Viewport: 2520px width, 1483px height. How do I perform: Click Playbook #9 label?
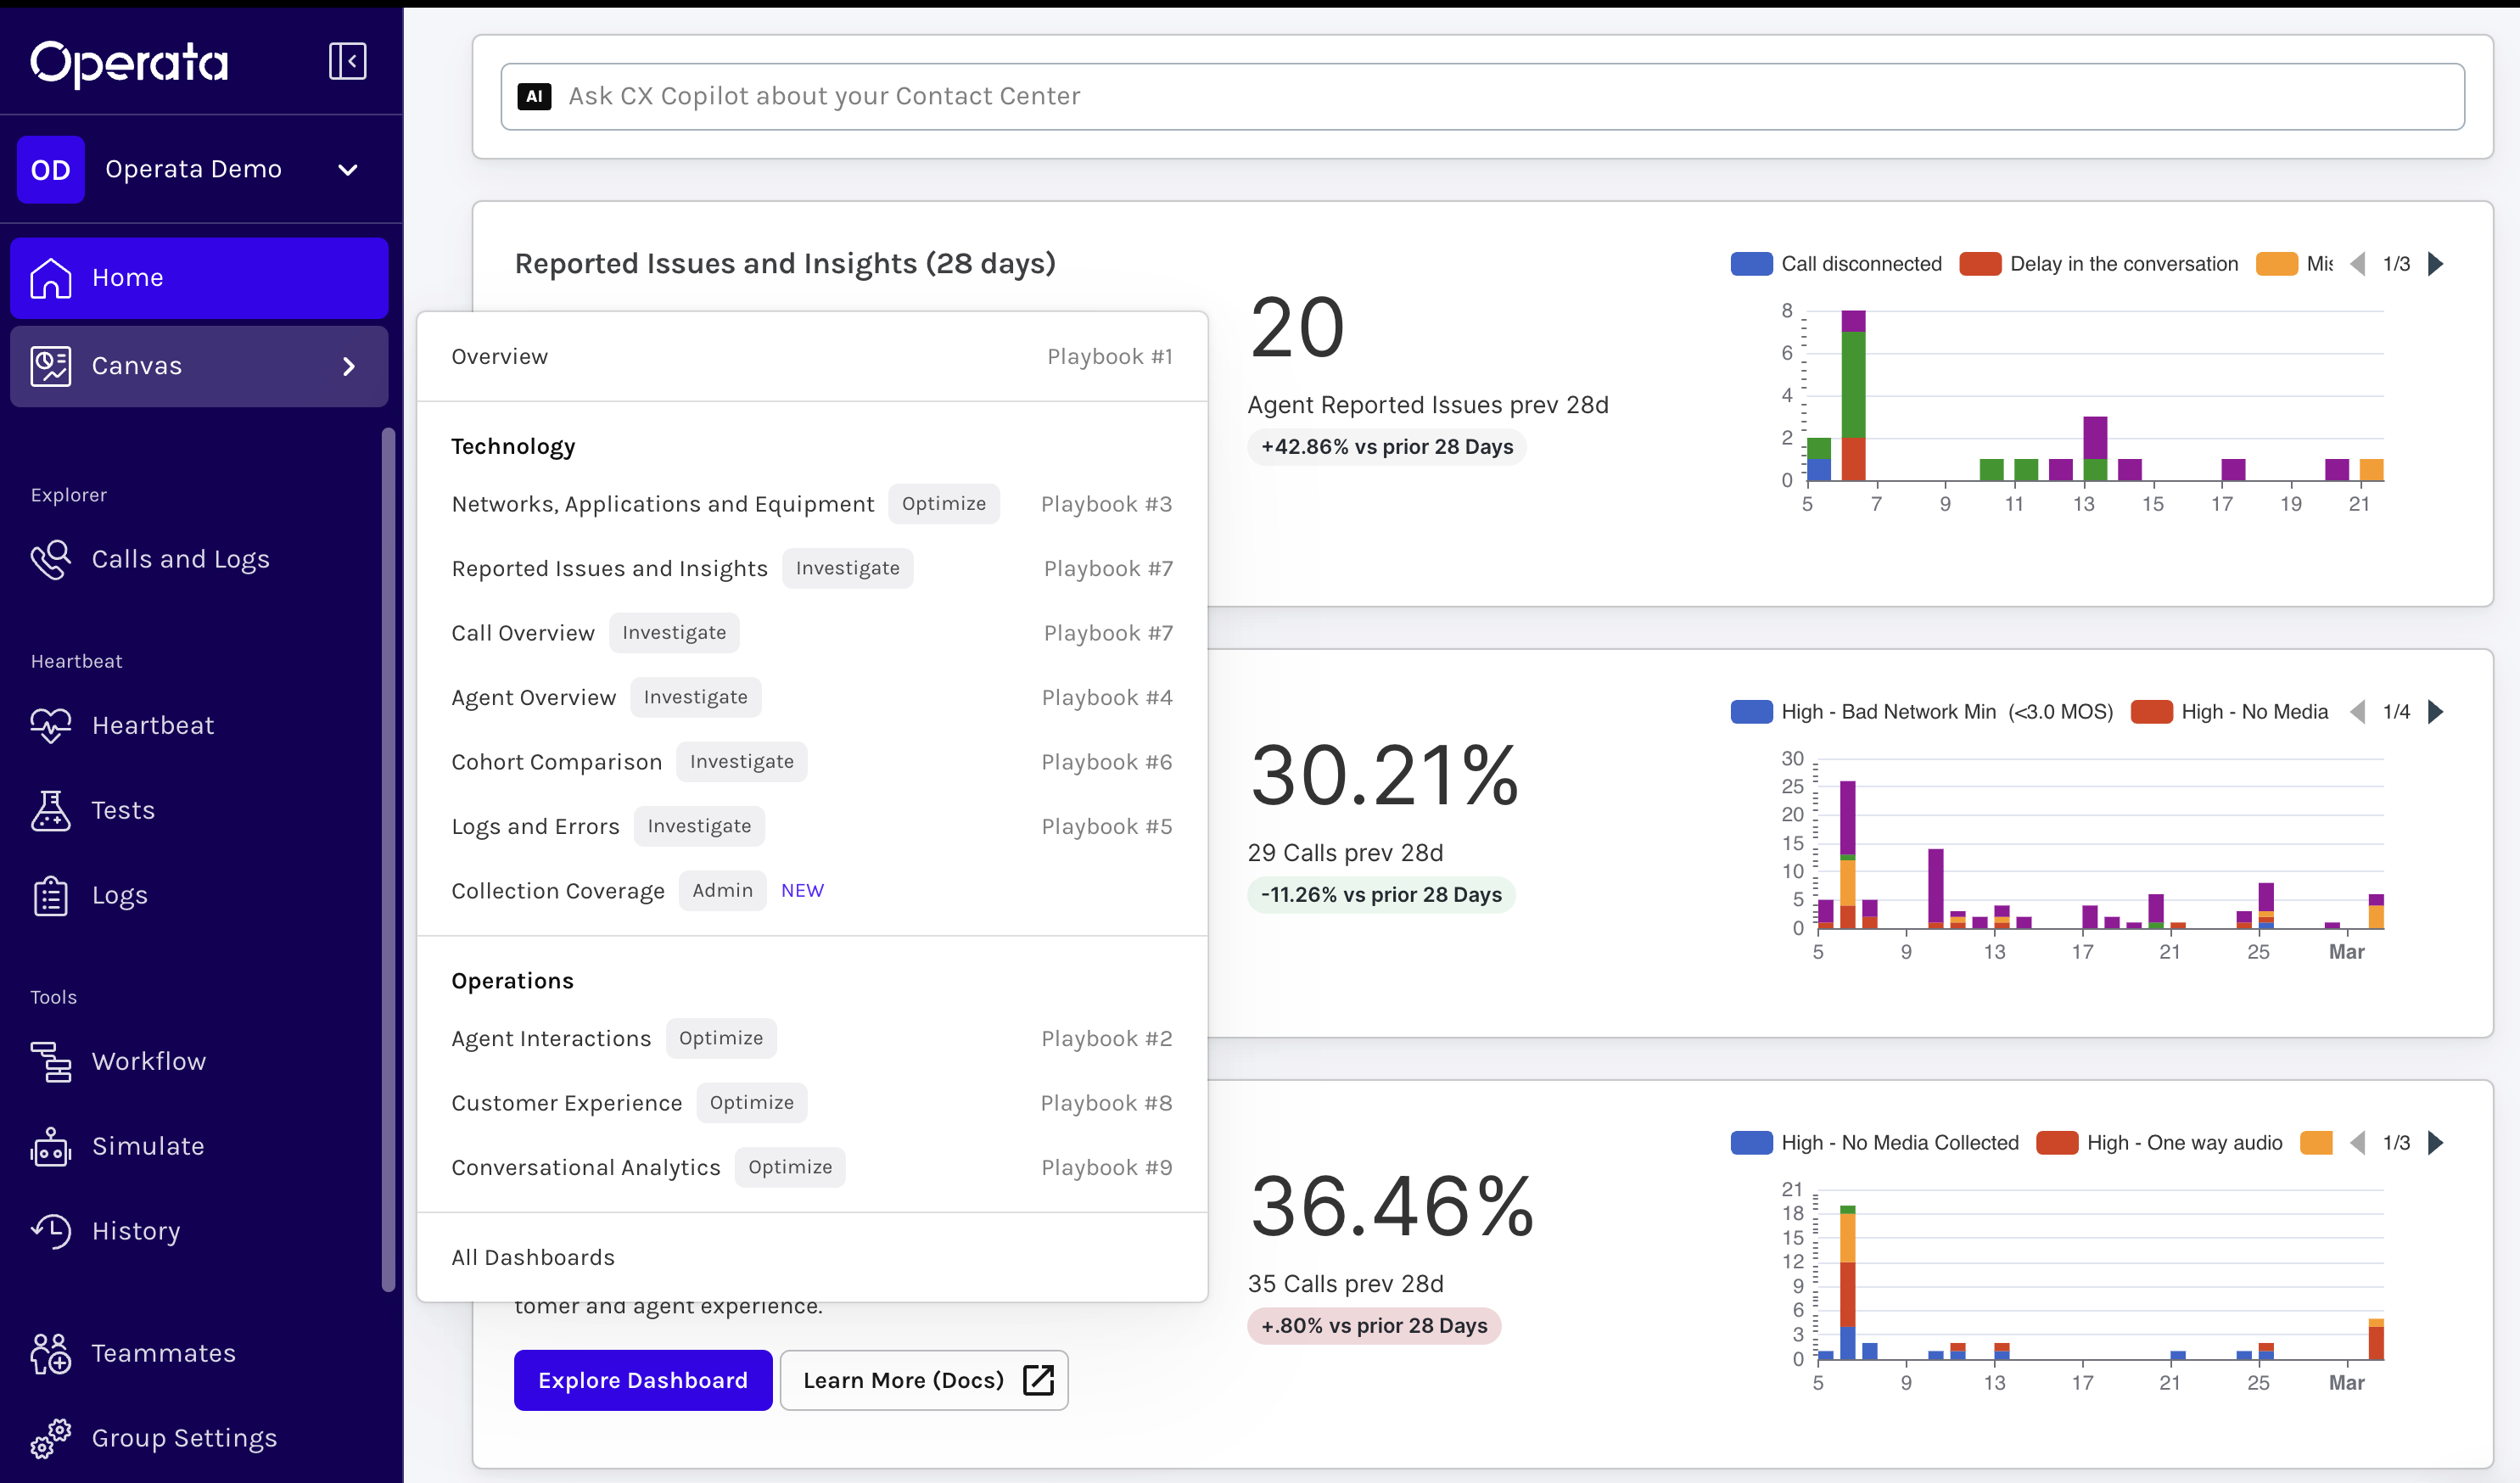tap(1106, 1168)
